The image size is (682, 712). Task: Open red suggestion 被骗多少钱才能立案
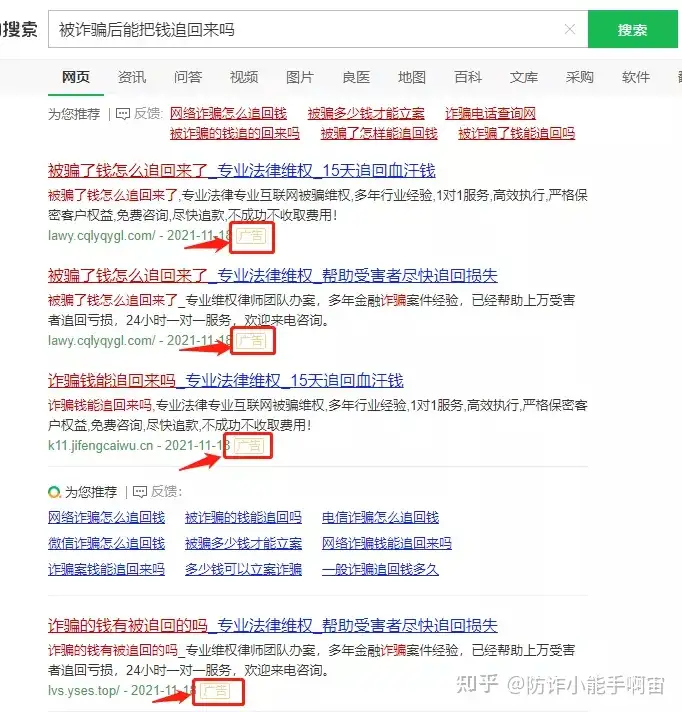366,113
